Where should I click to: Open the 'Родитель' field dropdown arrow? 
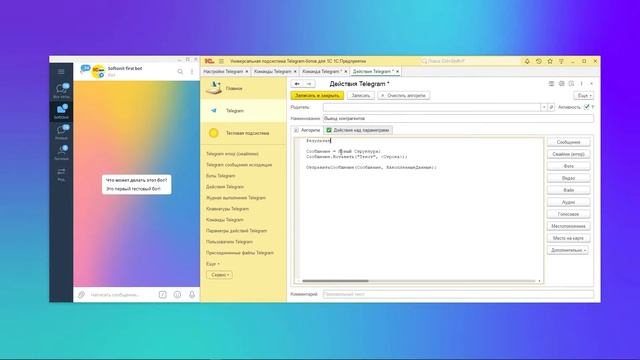pos(544,107)
